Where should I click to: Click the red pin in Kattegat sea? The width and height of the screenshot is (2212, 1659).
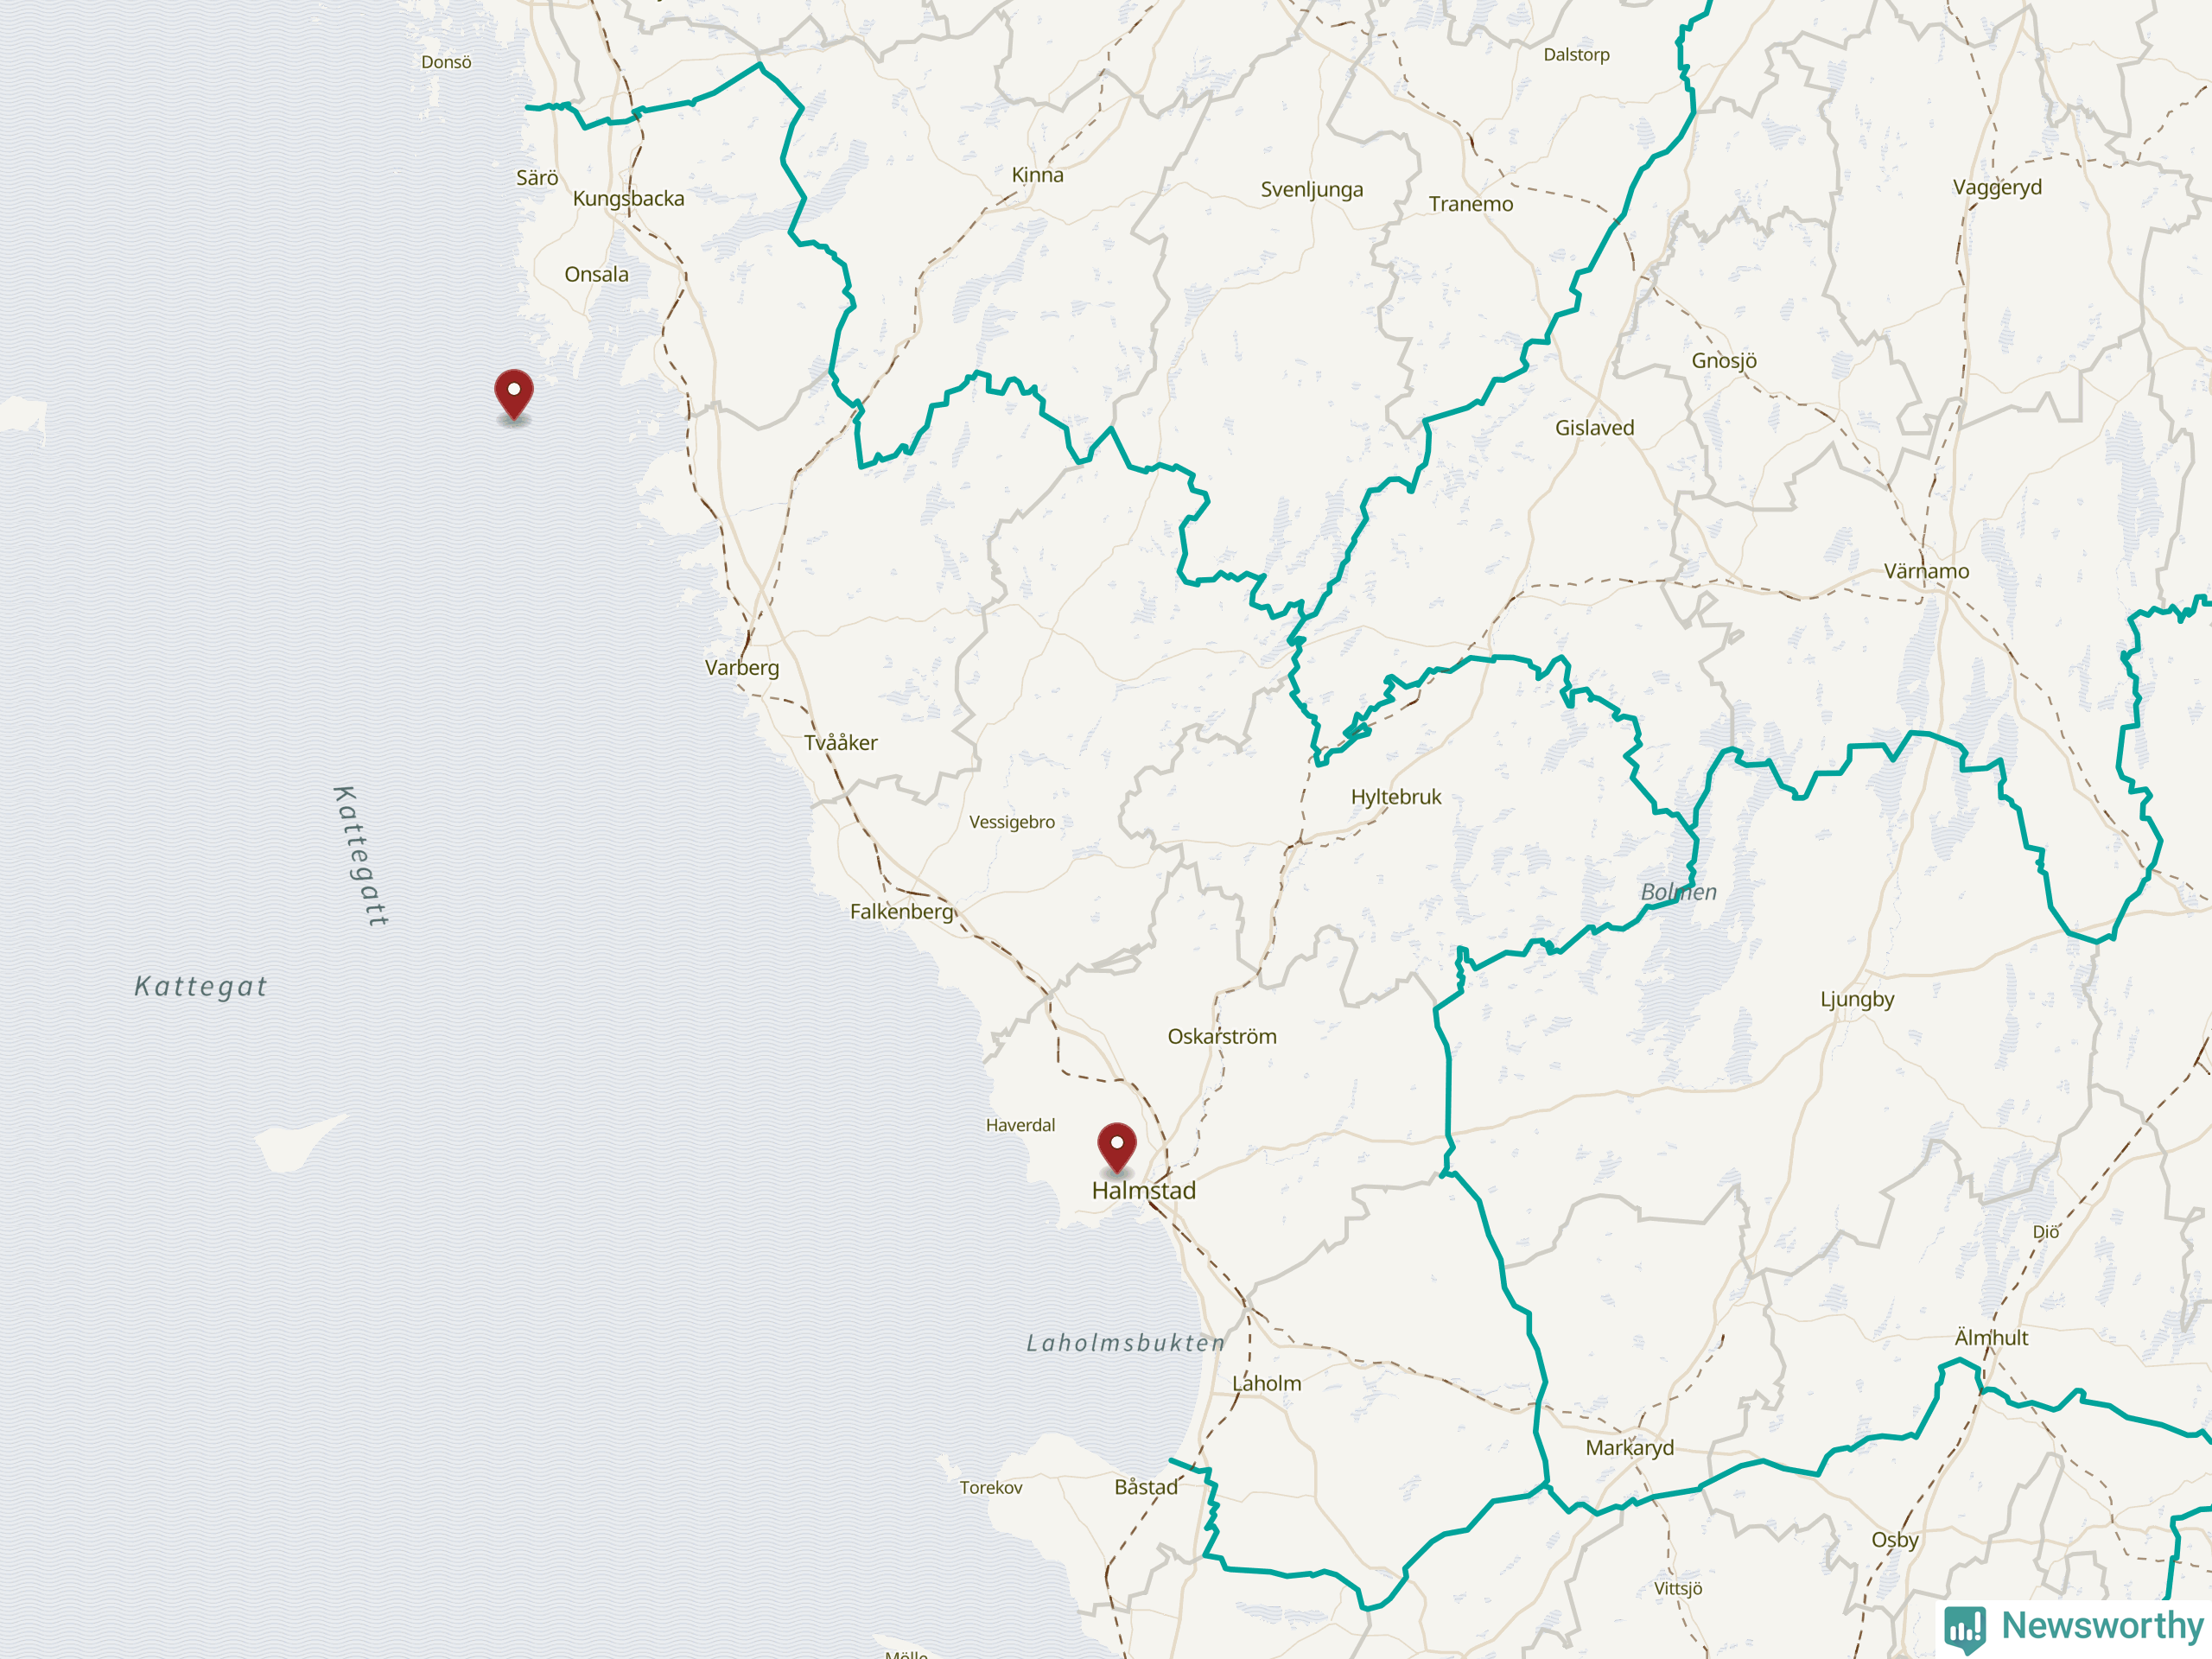coord(513,394)
